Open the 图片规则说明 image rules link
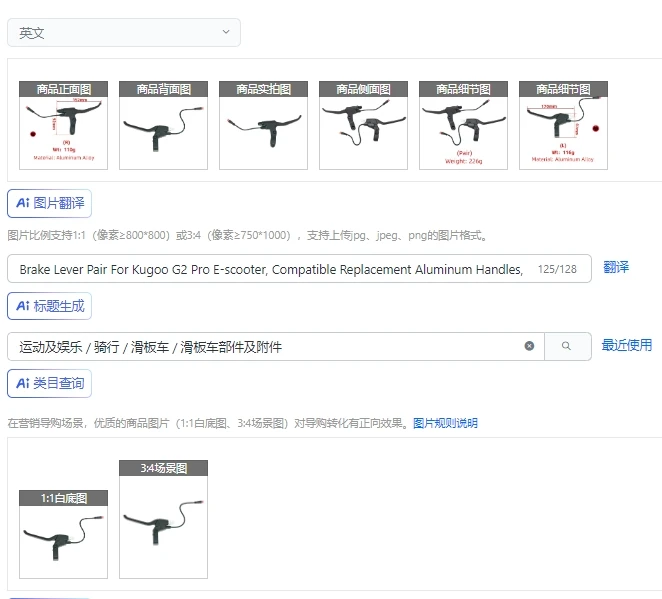662x599 pixels. [x=445, y=423]
